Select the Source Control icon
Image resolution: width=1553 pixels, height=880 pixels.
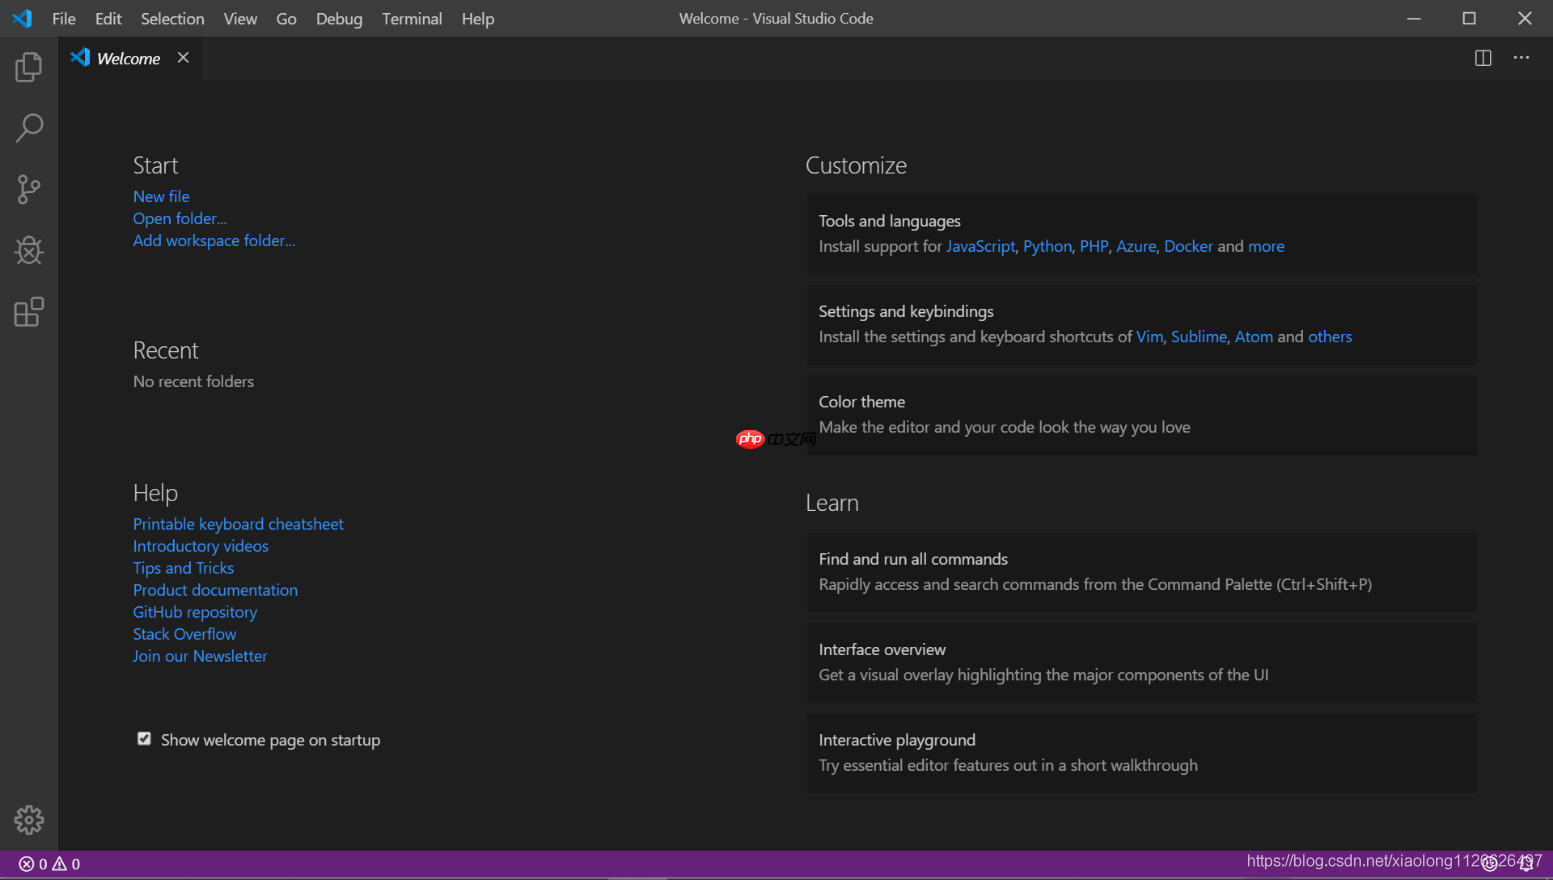28,189
